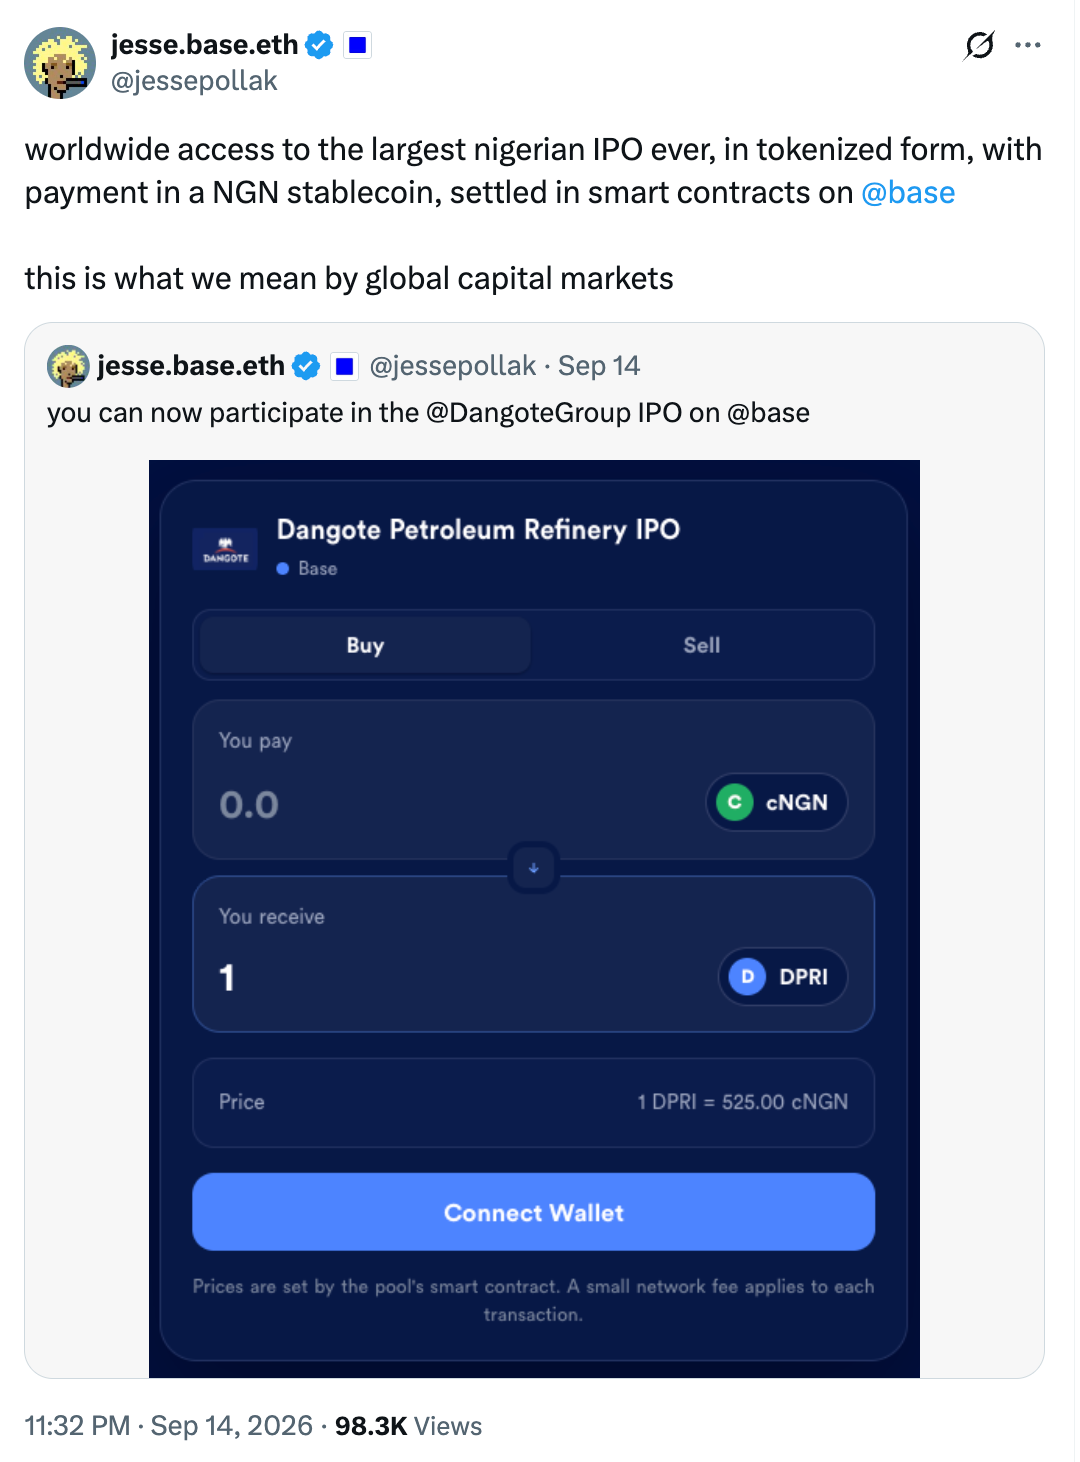Click the green cNGN coin icon

click(735, 802)
